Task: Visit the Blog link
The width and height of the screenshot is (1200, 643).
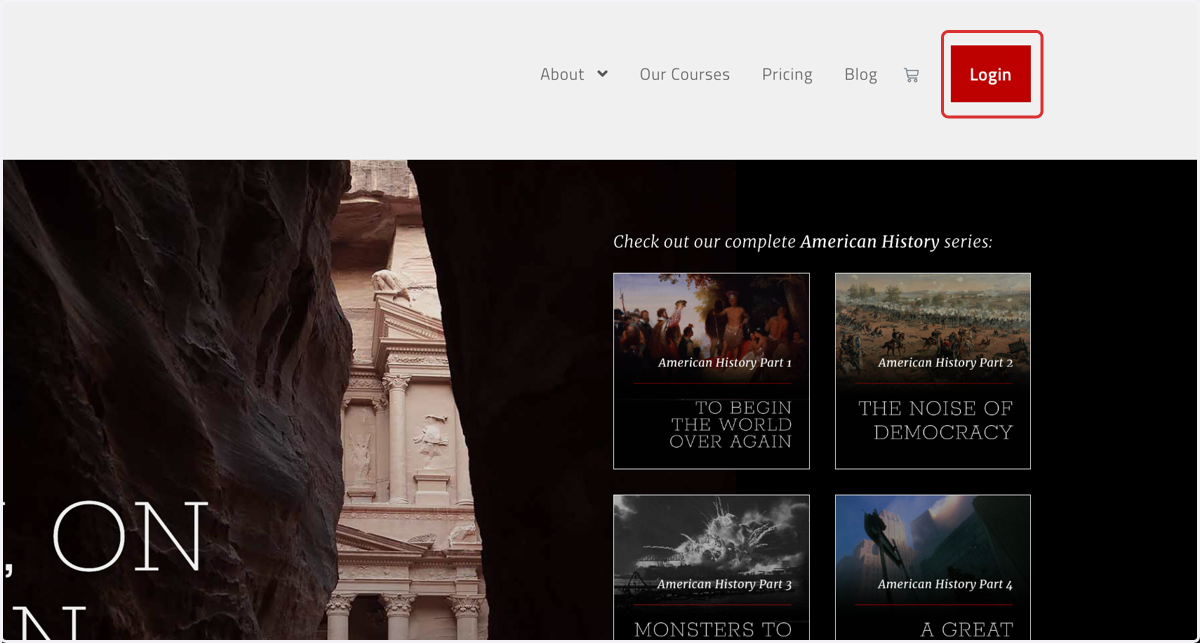Action: pos(860,75)
